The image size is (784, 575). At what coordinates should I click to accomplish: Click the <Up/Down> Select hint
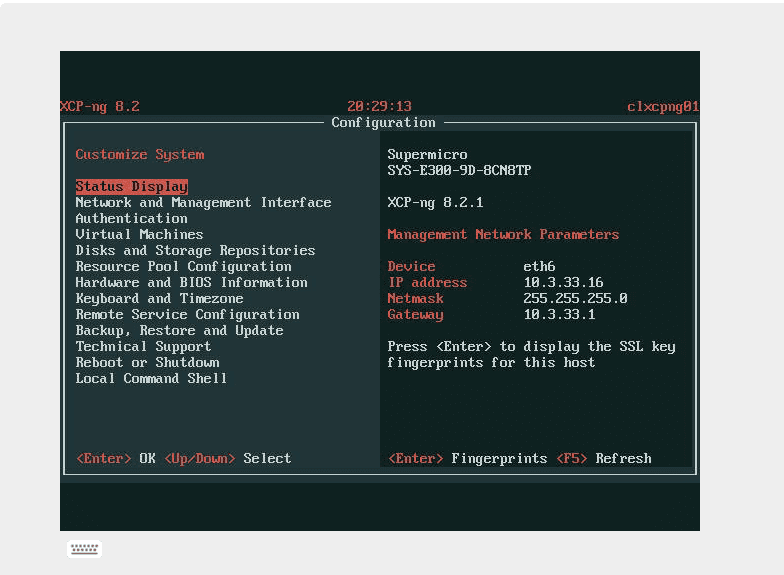point(228,458)
